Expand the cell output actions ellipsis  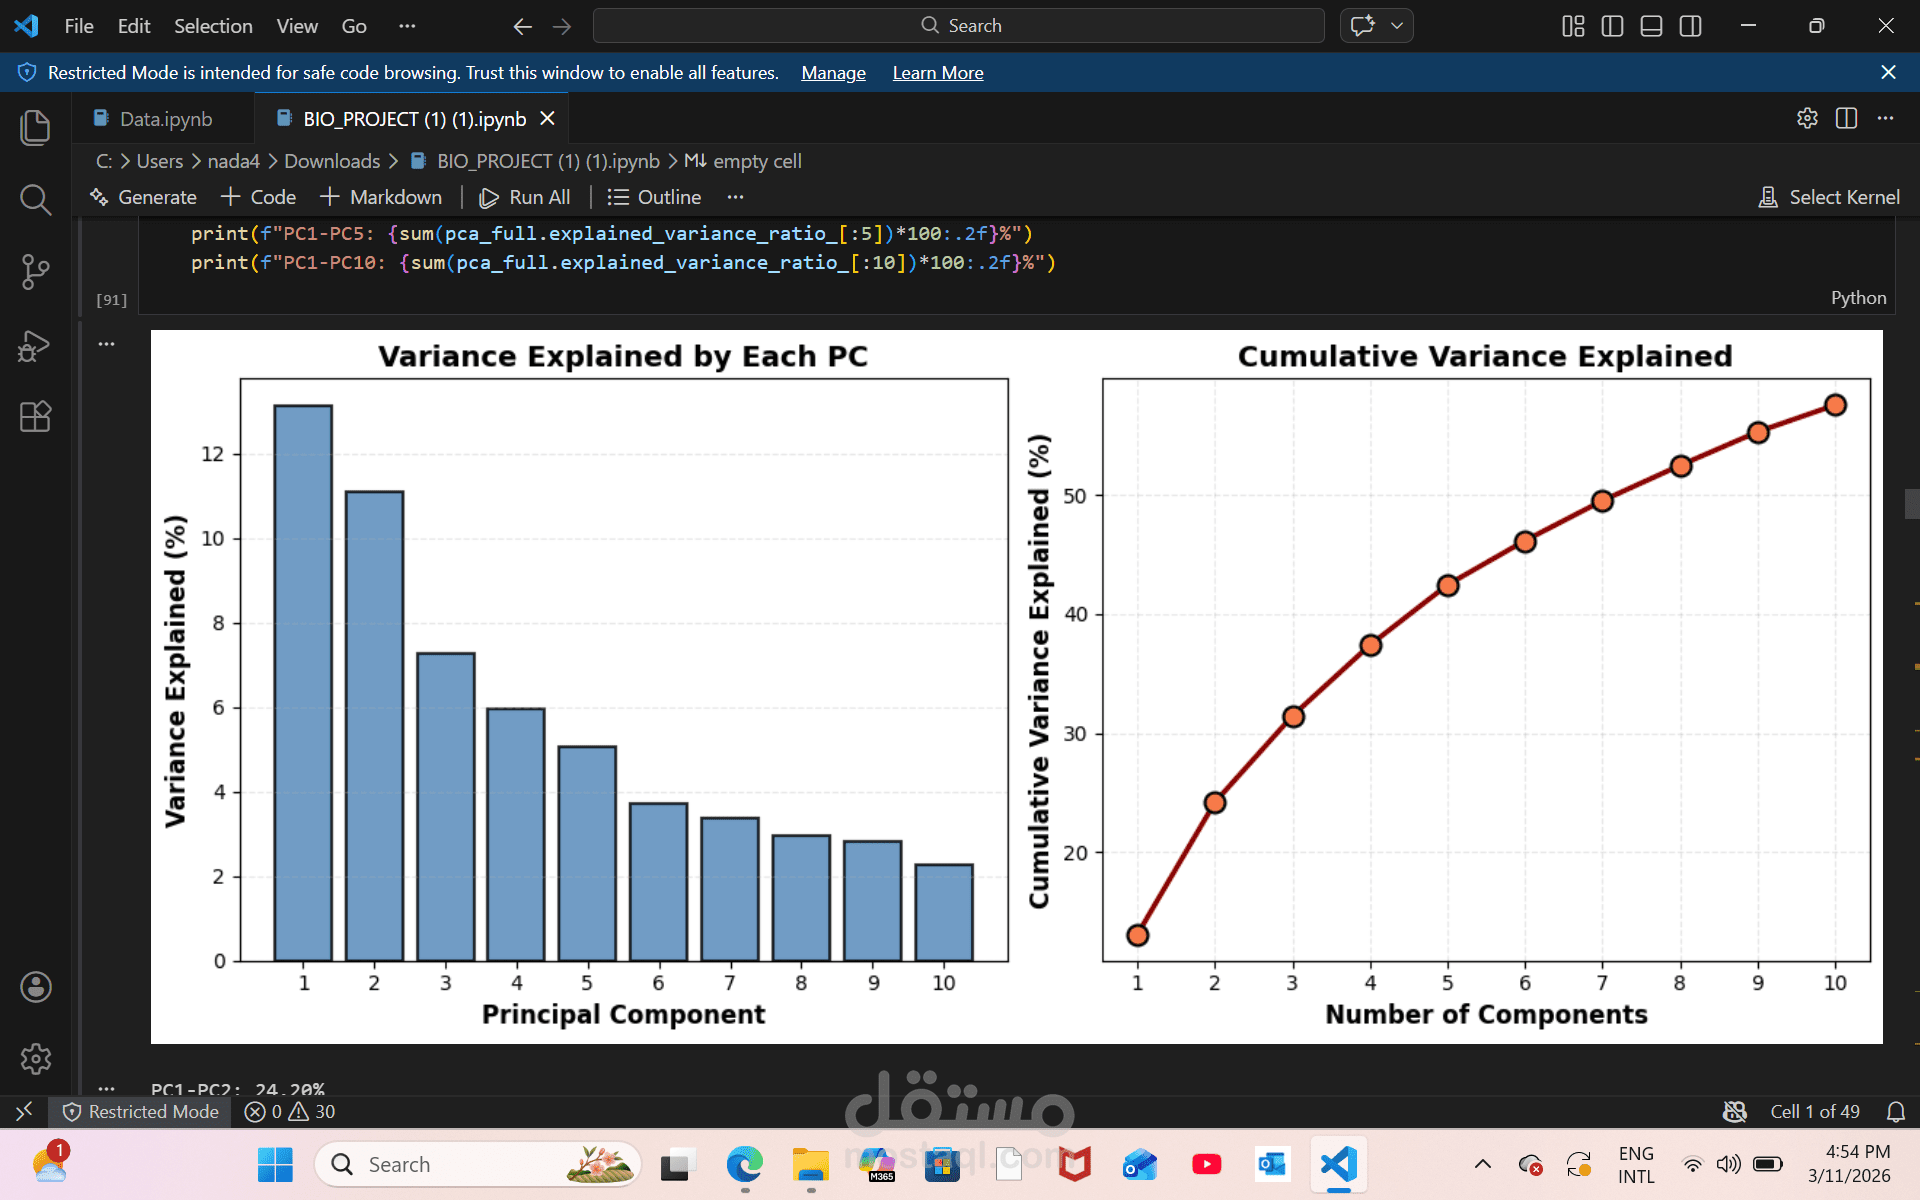[107, 344]
